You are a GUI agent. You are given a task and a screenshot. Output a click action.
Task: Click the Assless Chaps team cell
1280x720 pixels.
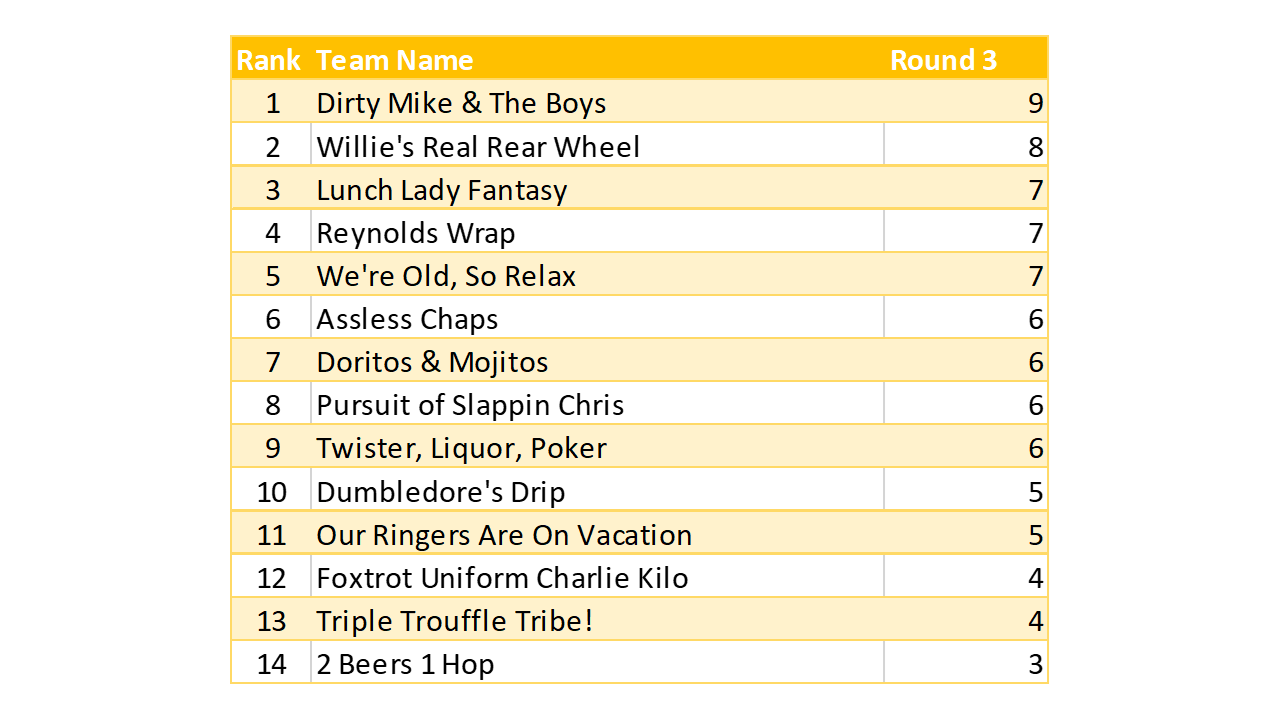[x=407, y=319]
